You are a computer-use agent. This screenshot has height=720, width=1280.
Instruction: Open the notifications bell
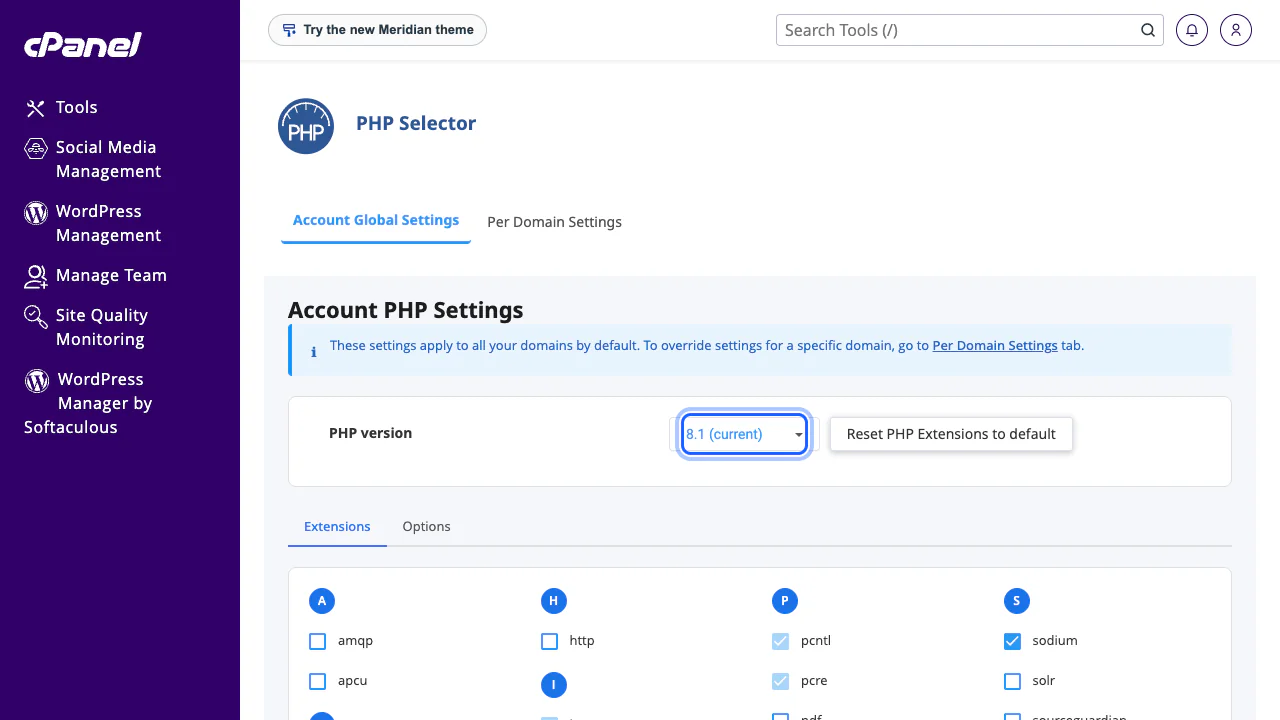[x=1192, y=30]
